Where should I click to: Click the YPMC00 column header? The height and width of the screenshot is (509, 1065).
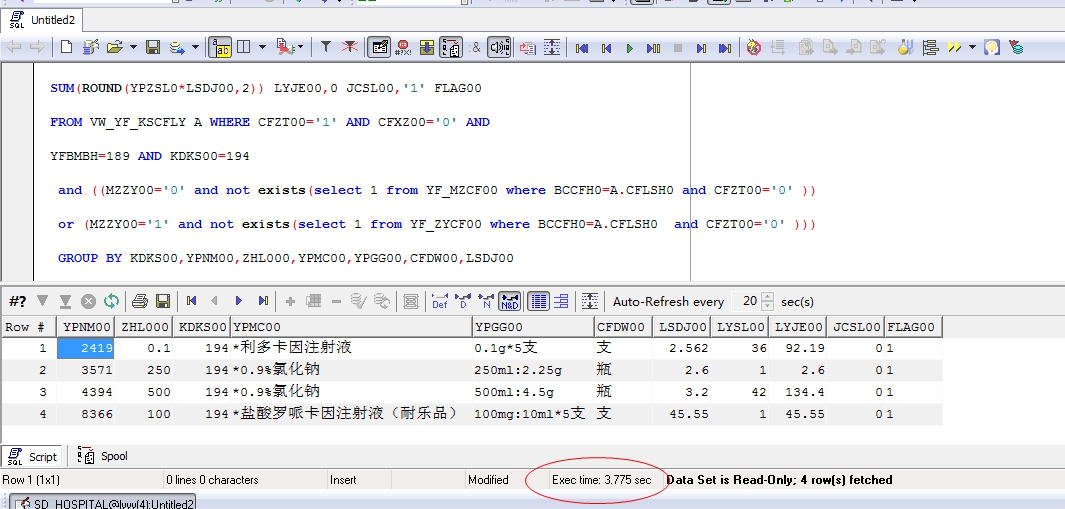351,327
